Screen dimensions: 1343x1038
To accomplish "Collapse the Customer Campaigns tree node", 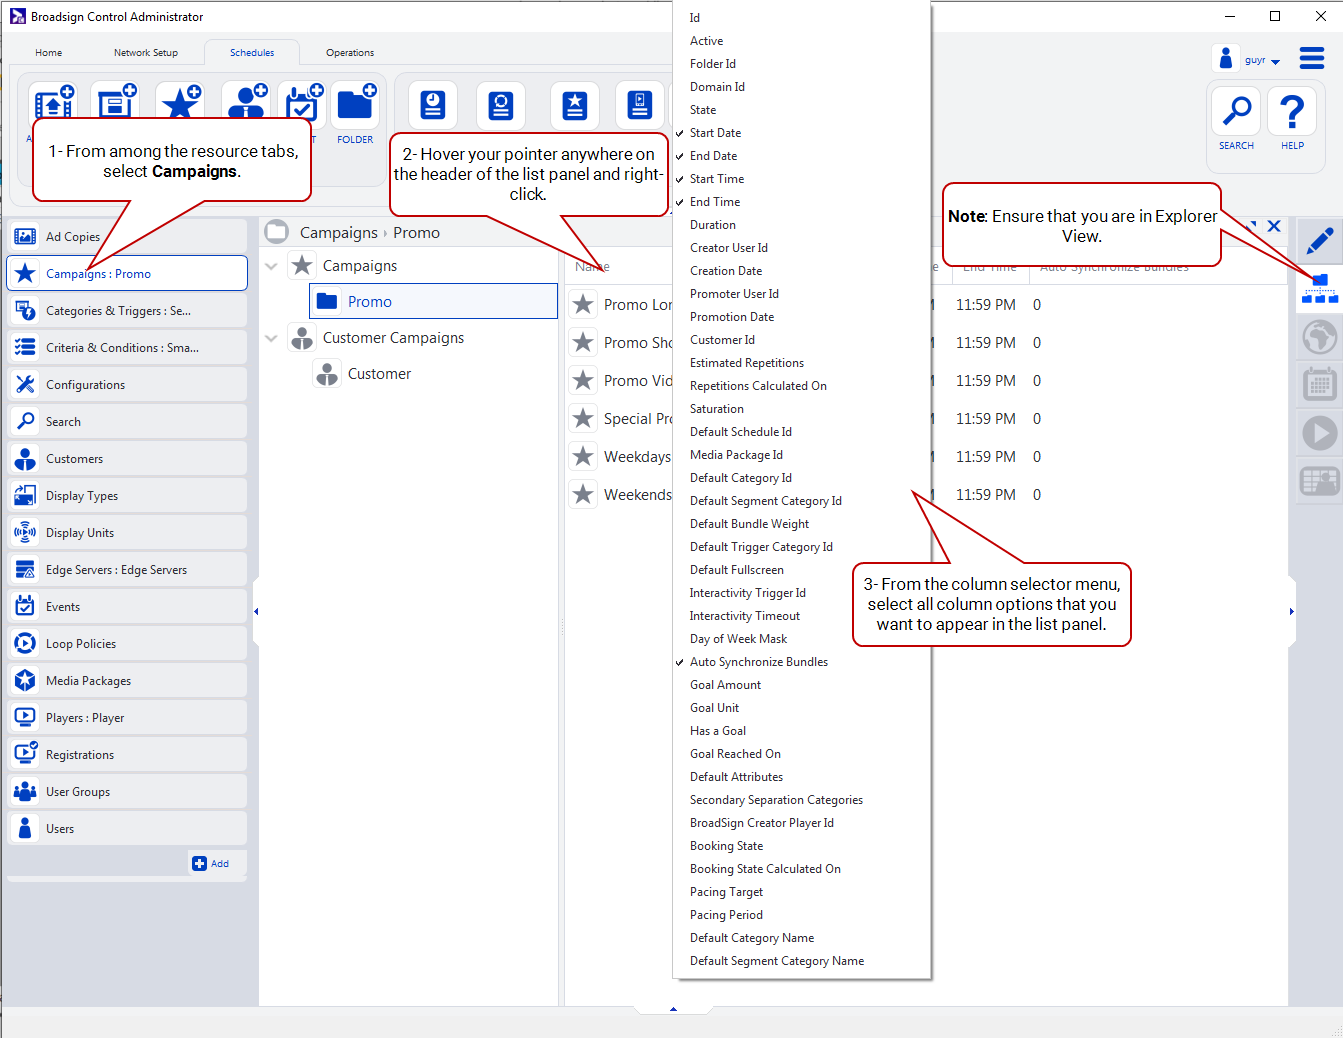I will (271, 338).
